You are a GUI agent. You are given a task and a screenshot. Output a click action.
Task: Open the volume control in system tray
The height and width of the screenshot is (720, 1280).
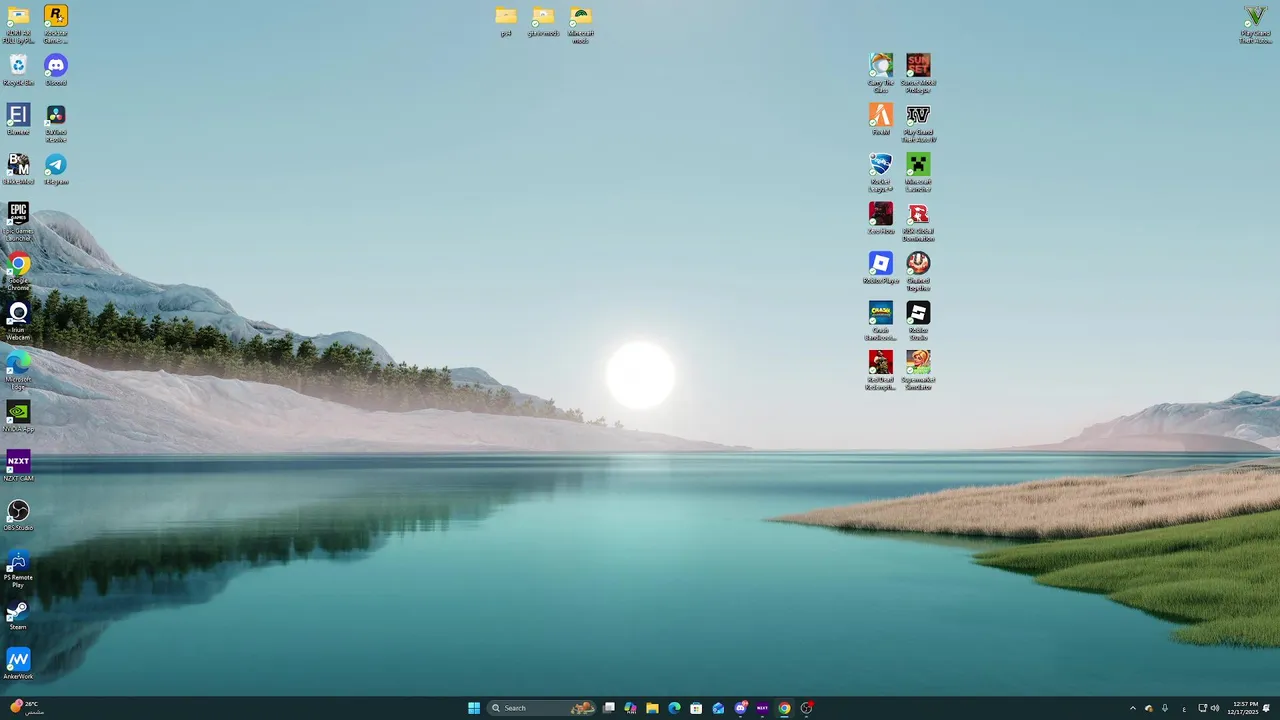(x=1215, y=708)
